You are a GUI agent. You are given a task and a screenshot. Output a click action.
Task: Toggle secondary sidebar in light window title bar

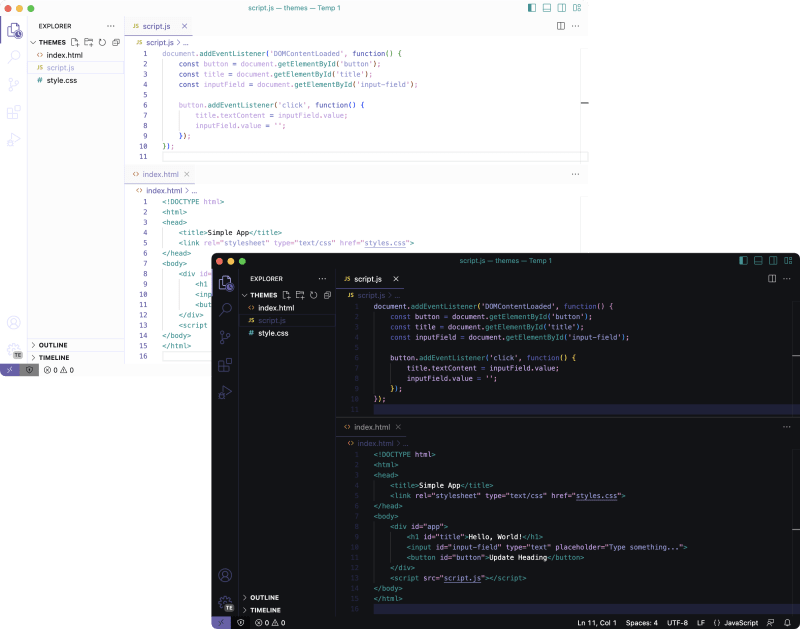click(x=562, y=8)
